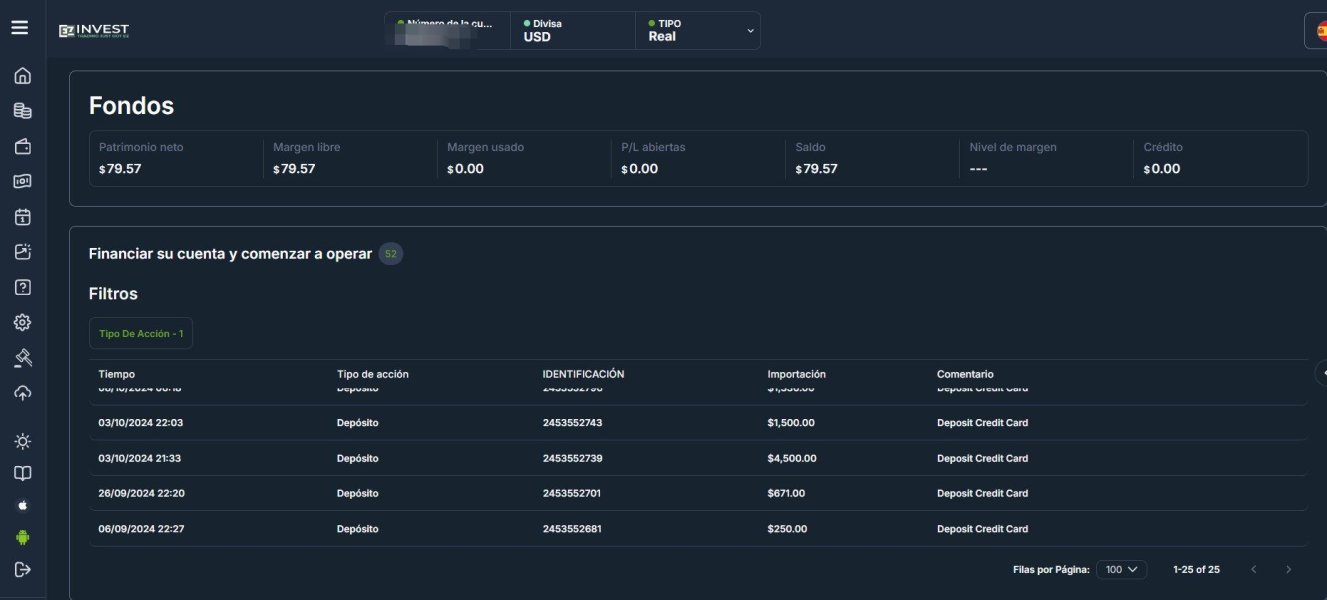Open help question mark icon
1327x600 pixels.
point(22,287)
